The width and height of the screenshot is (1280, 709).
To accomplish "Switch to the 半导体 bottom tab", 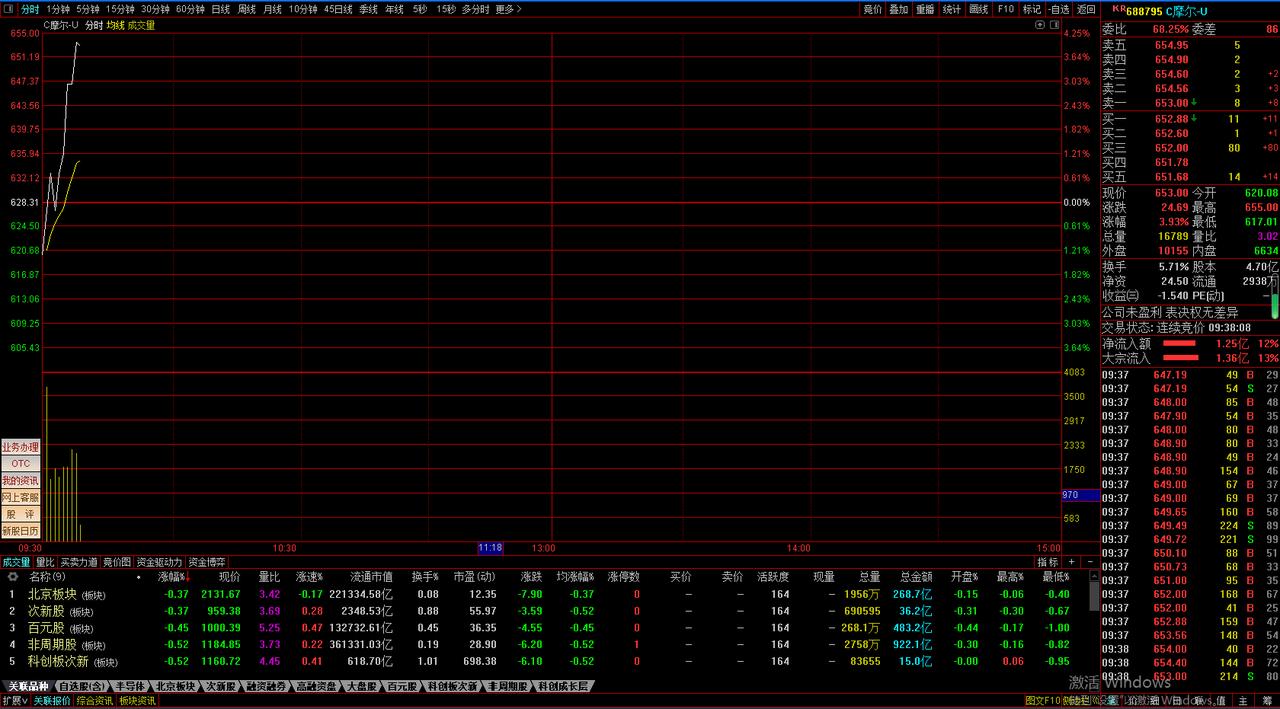I will coord(130,687).
